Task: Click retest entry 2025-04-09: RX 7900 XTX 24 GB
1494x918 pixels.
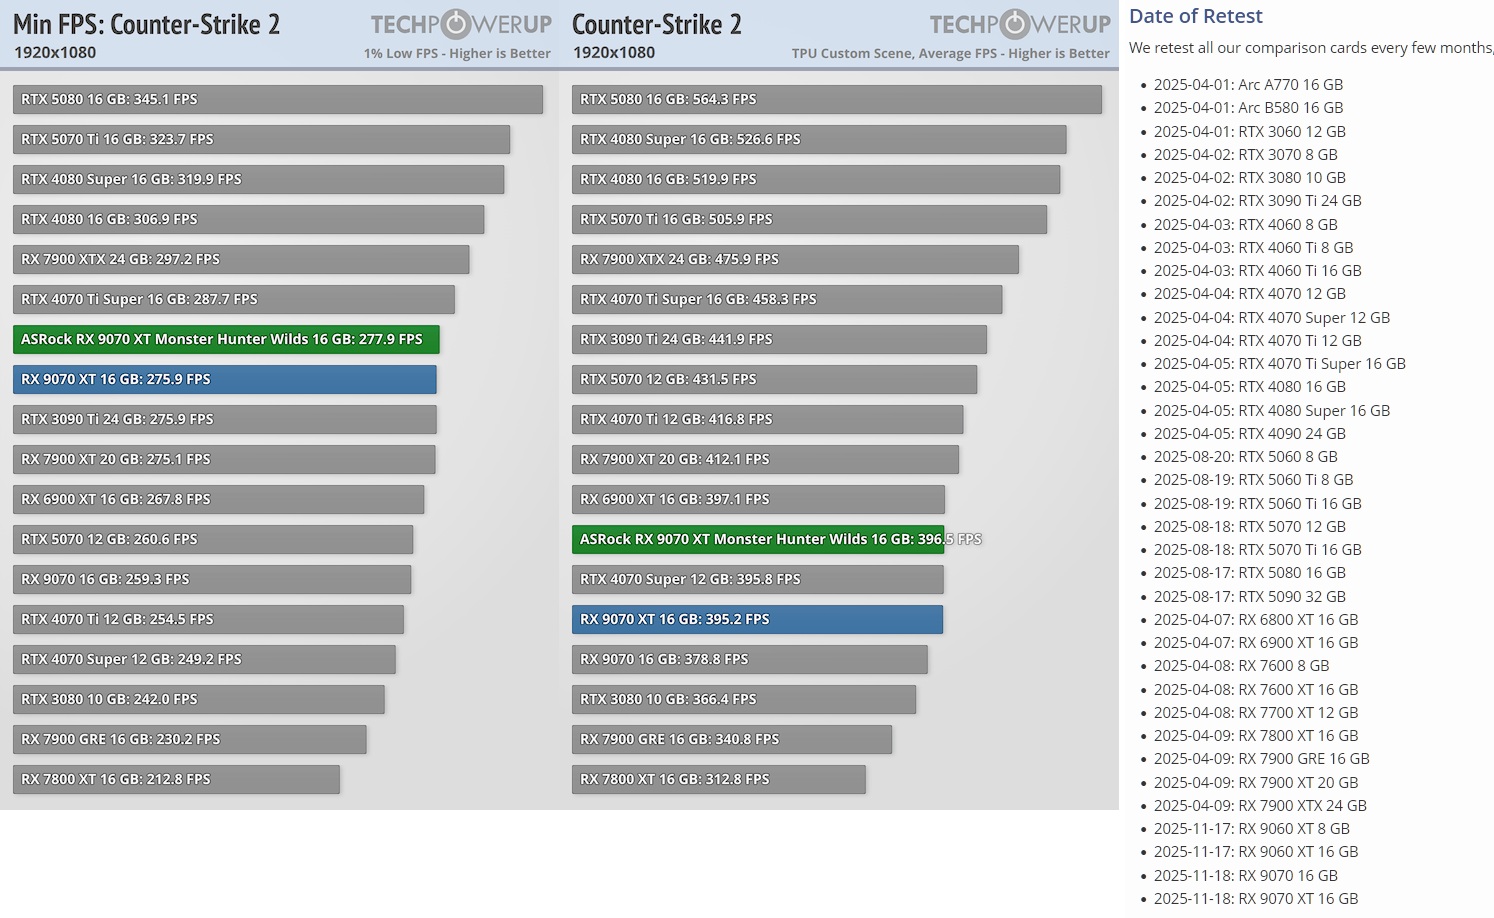Action: coord(1260,806)
